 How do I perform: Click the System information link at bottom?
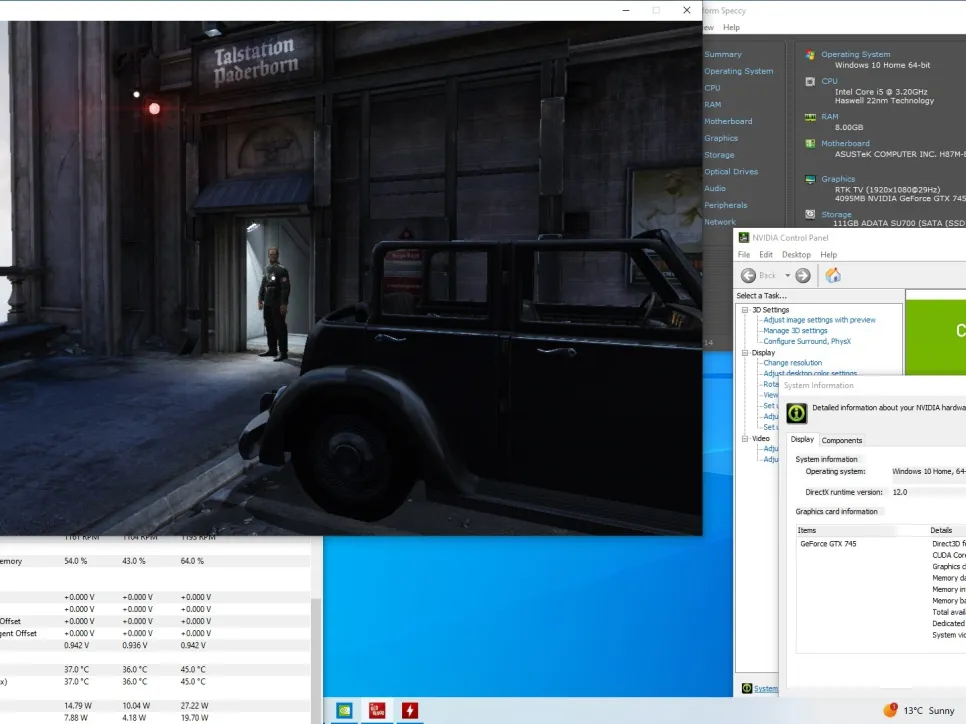(766, 688)
